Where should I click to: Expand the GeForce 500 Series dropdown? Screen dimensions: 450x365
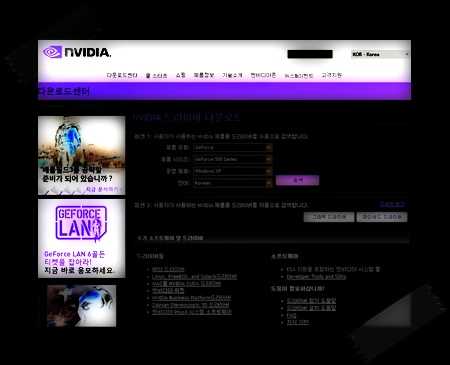233,159
